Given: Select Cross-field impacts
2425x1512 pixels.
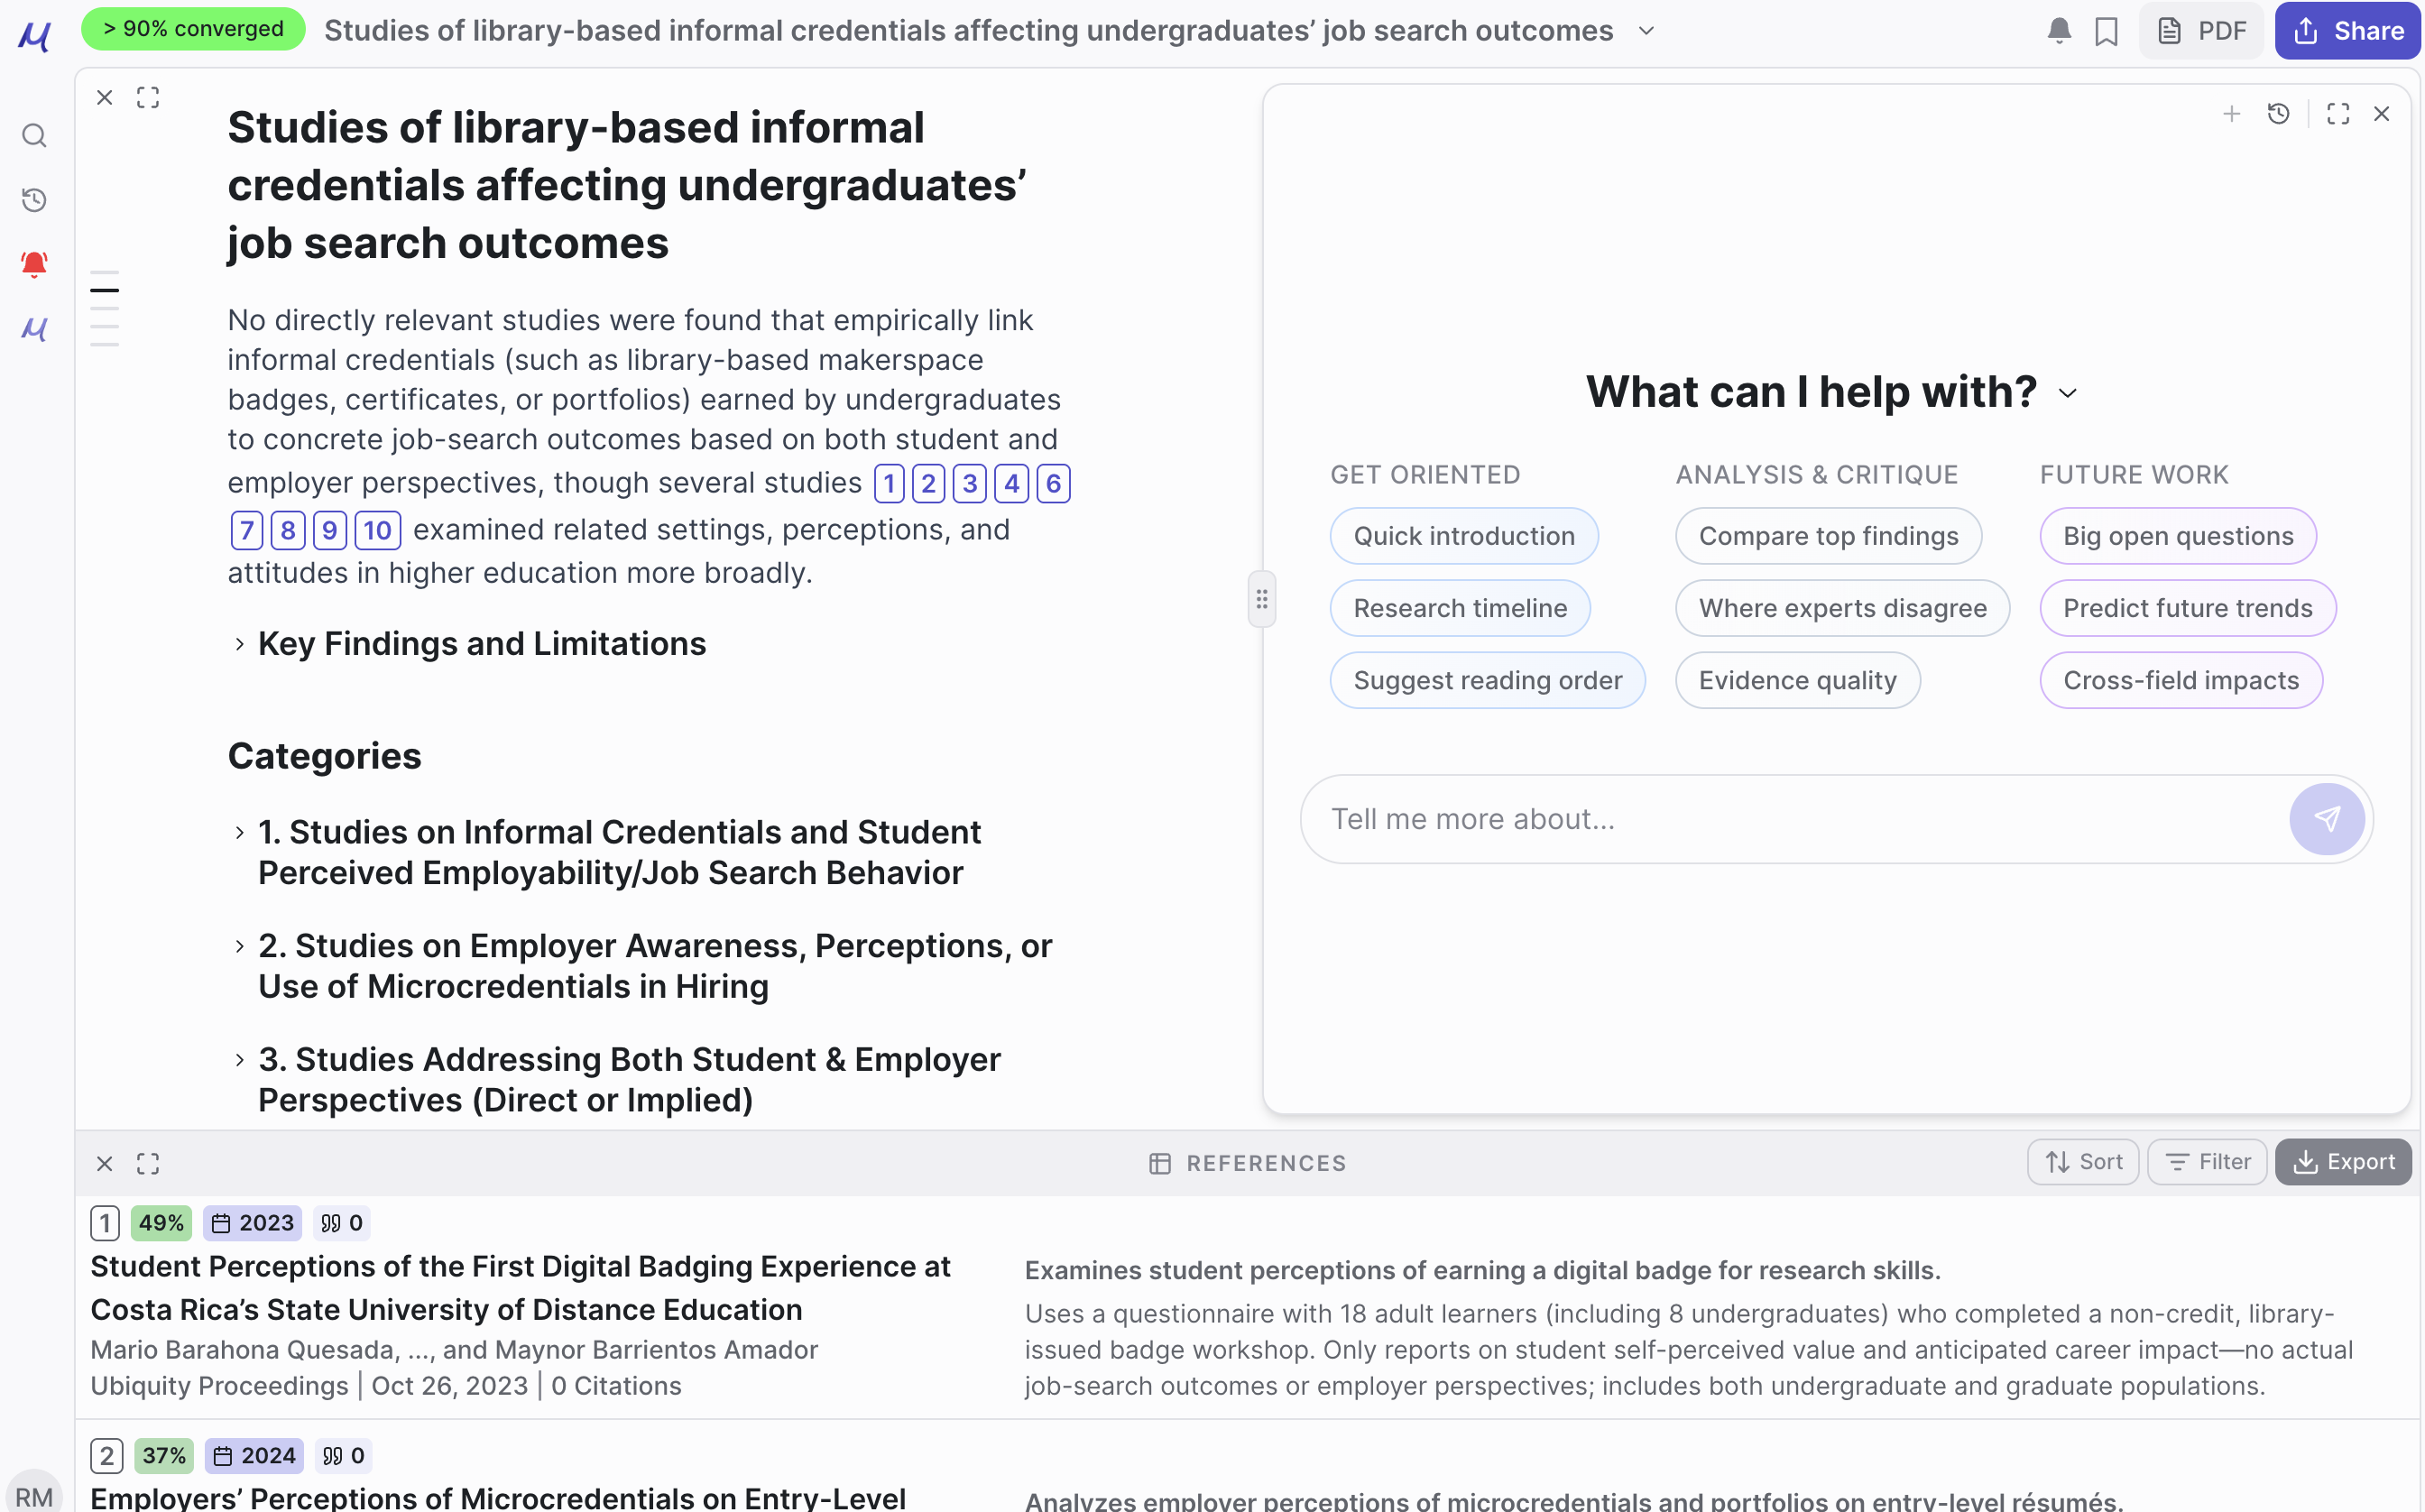Looking at the screenshot, I should pyautogui.click(x=2181, y=680).
